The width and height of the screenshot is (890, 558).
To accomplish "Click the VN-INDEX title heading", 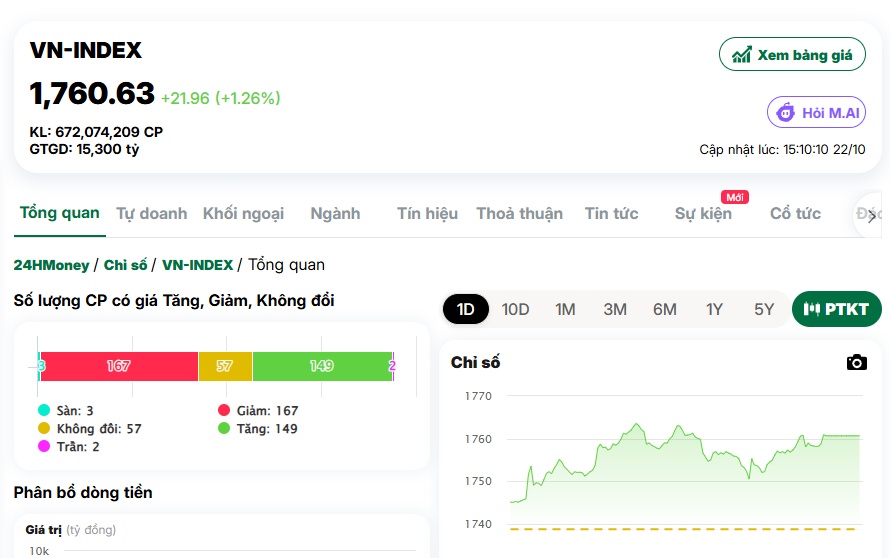I will (x=86, y=50).
